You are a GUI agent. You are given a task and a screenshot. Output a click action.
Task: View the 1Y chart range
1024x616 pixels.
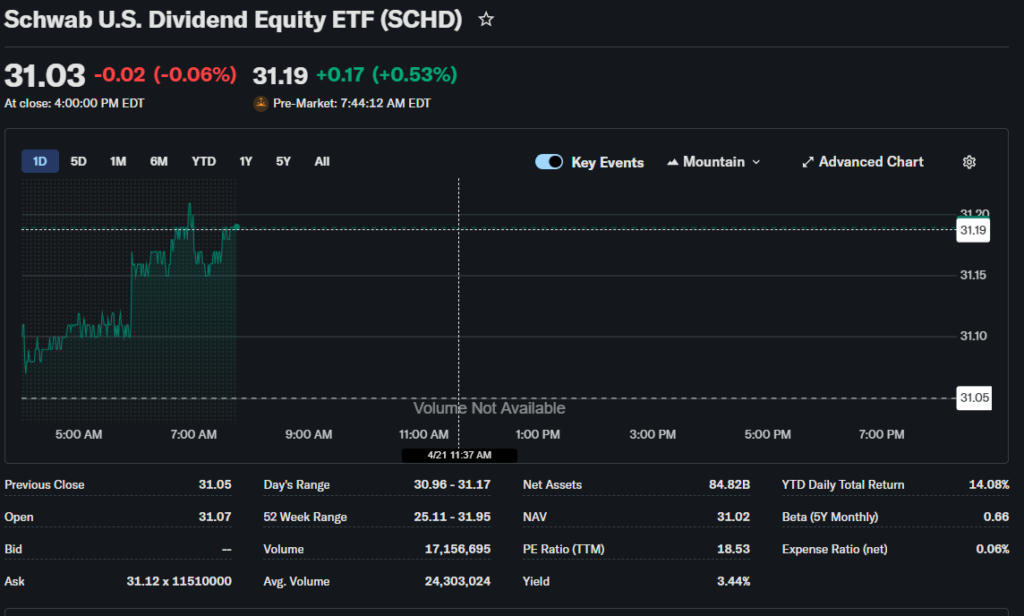246,162
